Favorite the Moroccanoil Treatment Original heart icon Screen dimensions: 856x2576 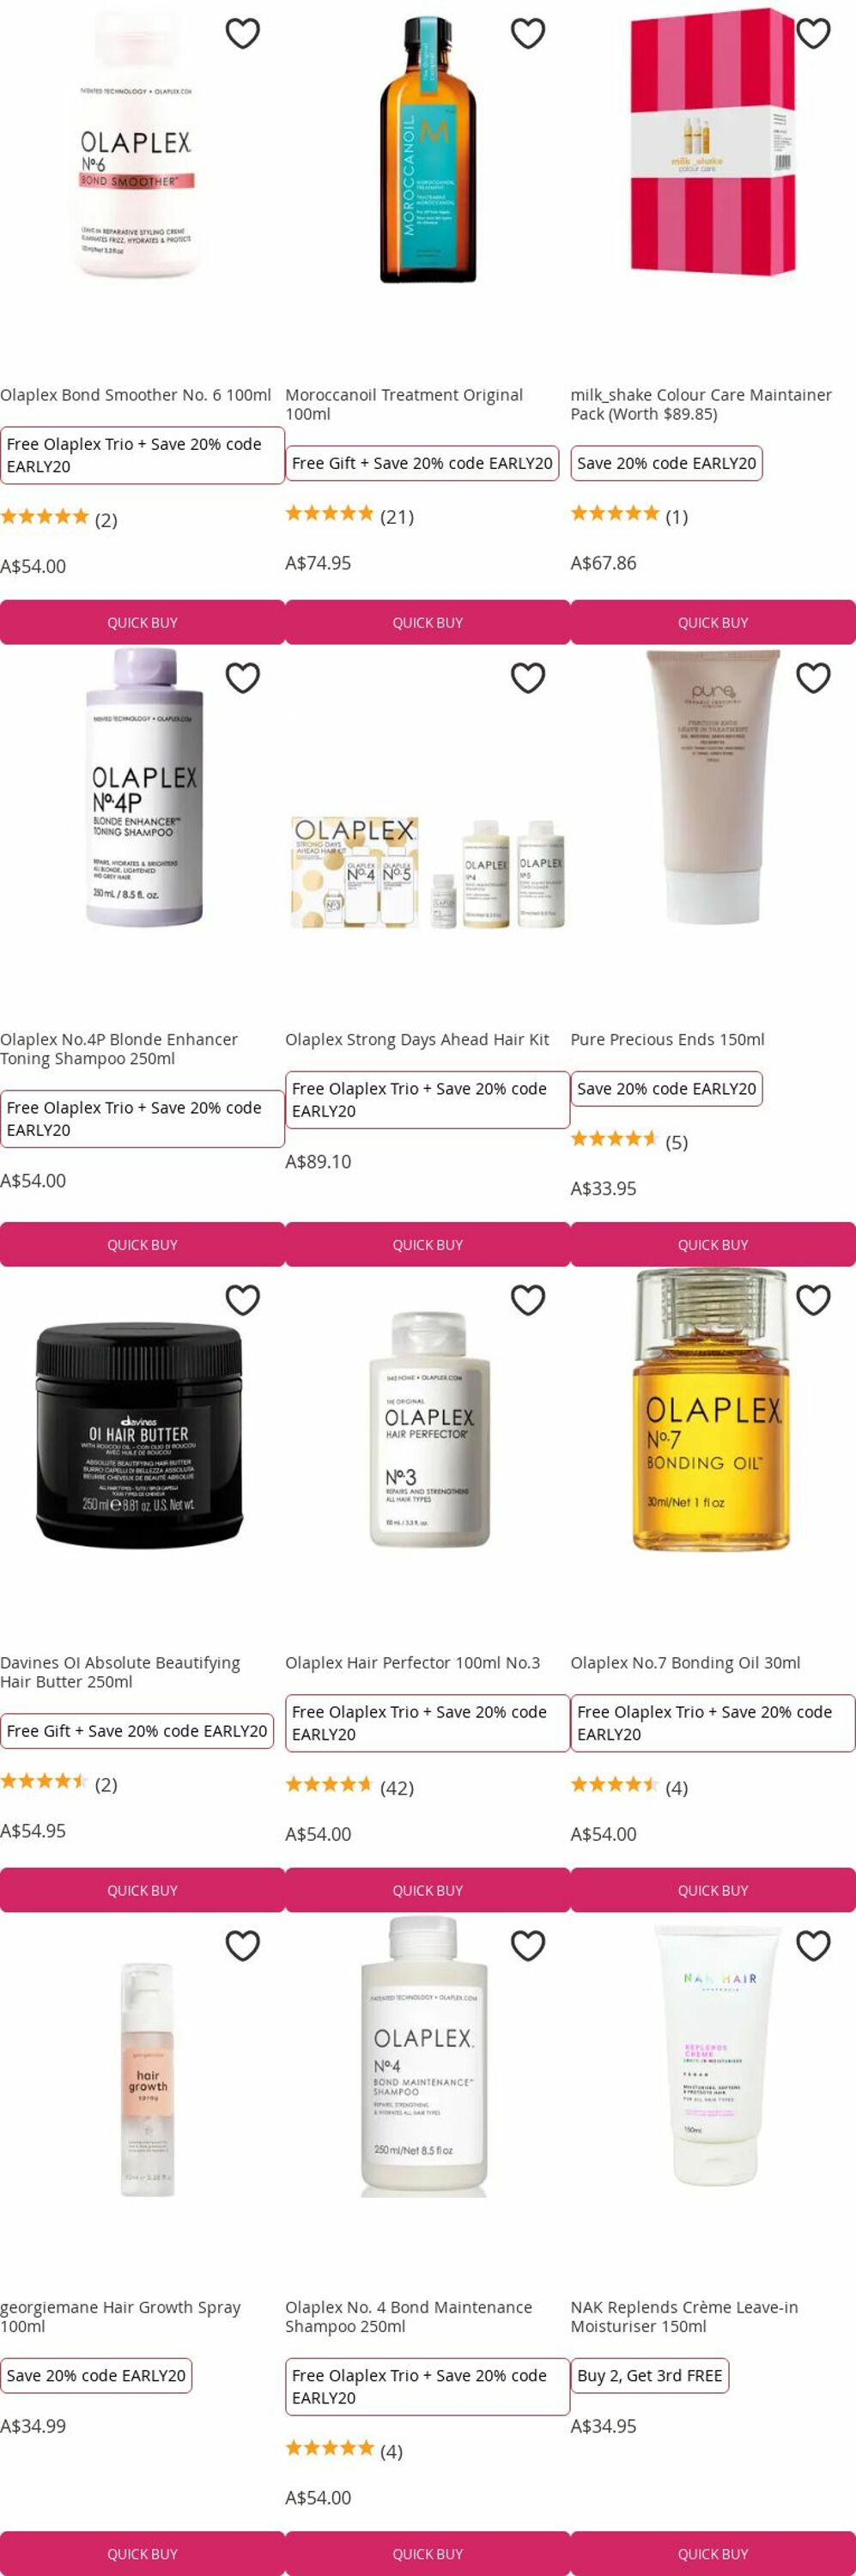coord(528,33)
